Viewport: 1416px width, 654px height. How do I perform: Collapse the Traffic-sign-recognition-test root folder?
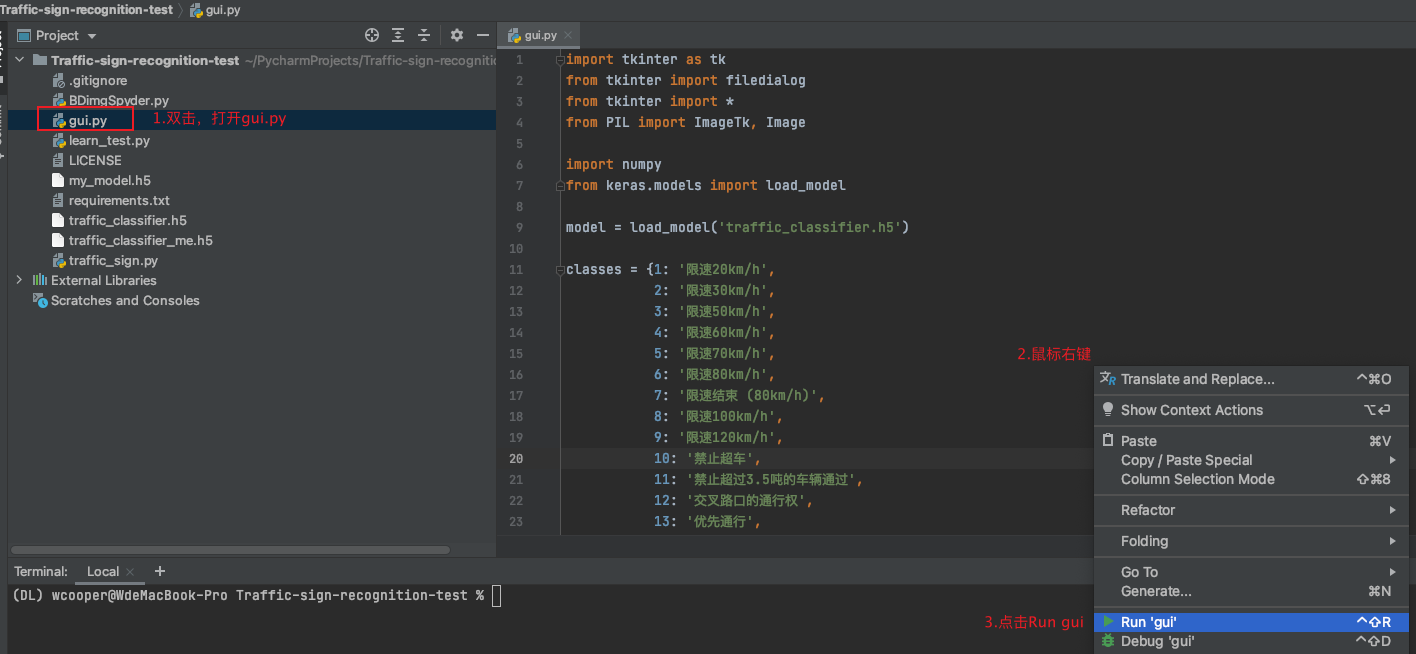[x=19, y=60]
